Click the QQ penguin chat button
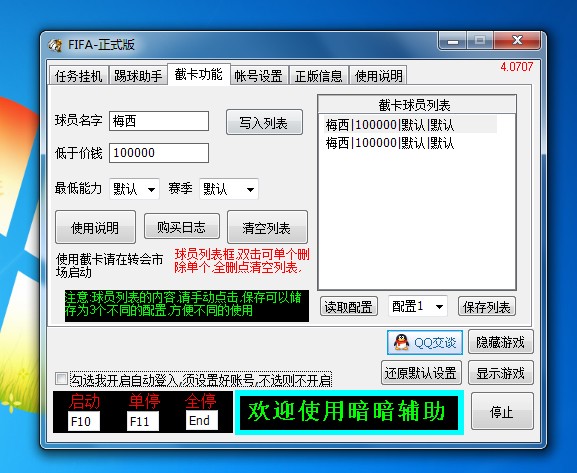Viewport: 577px width, 473px height. 425,342
